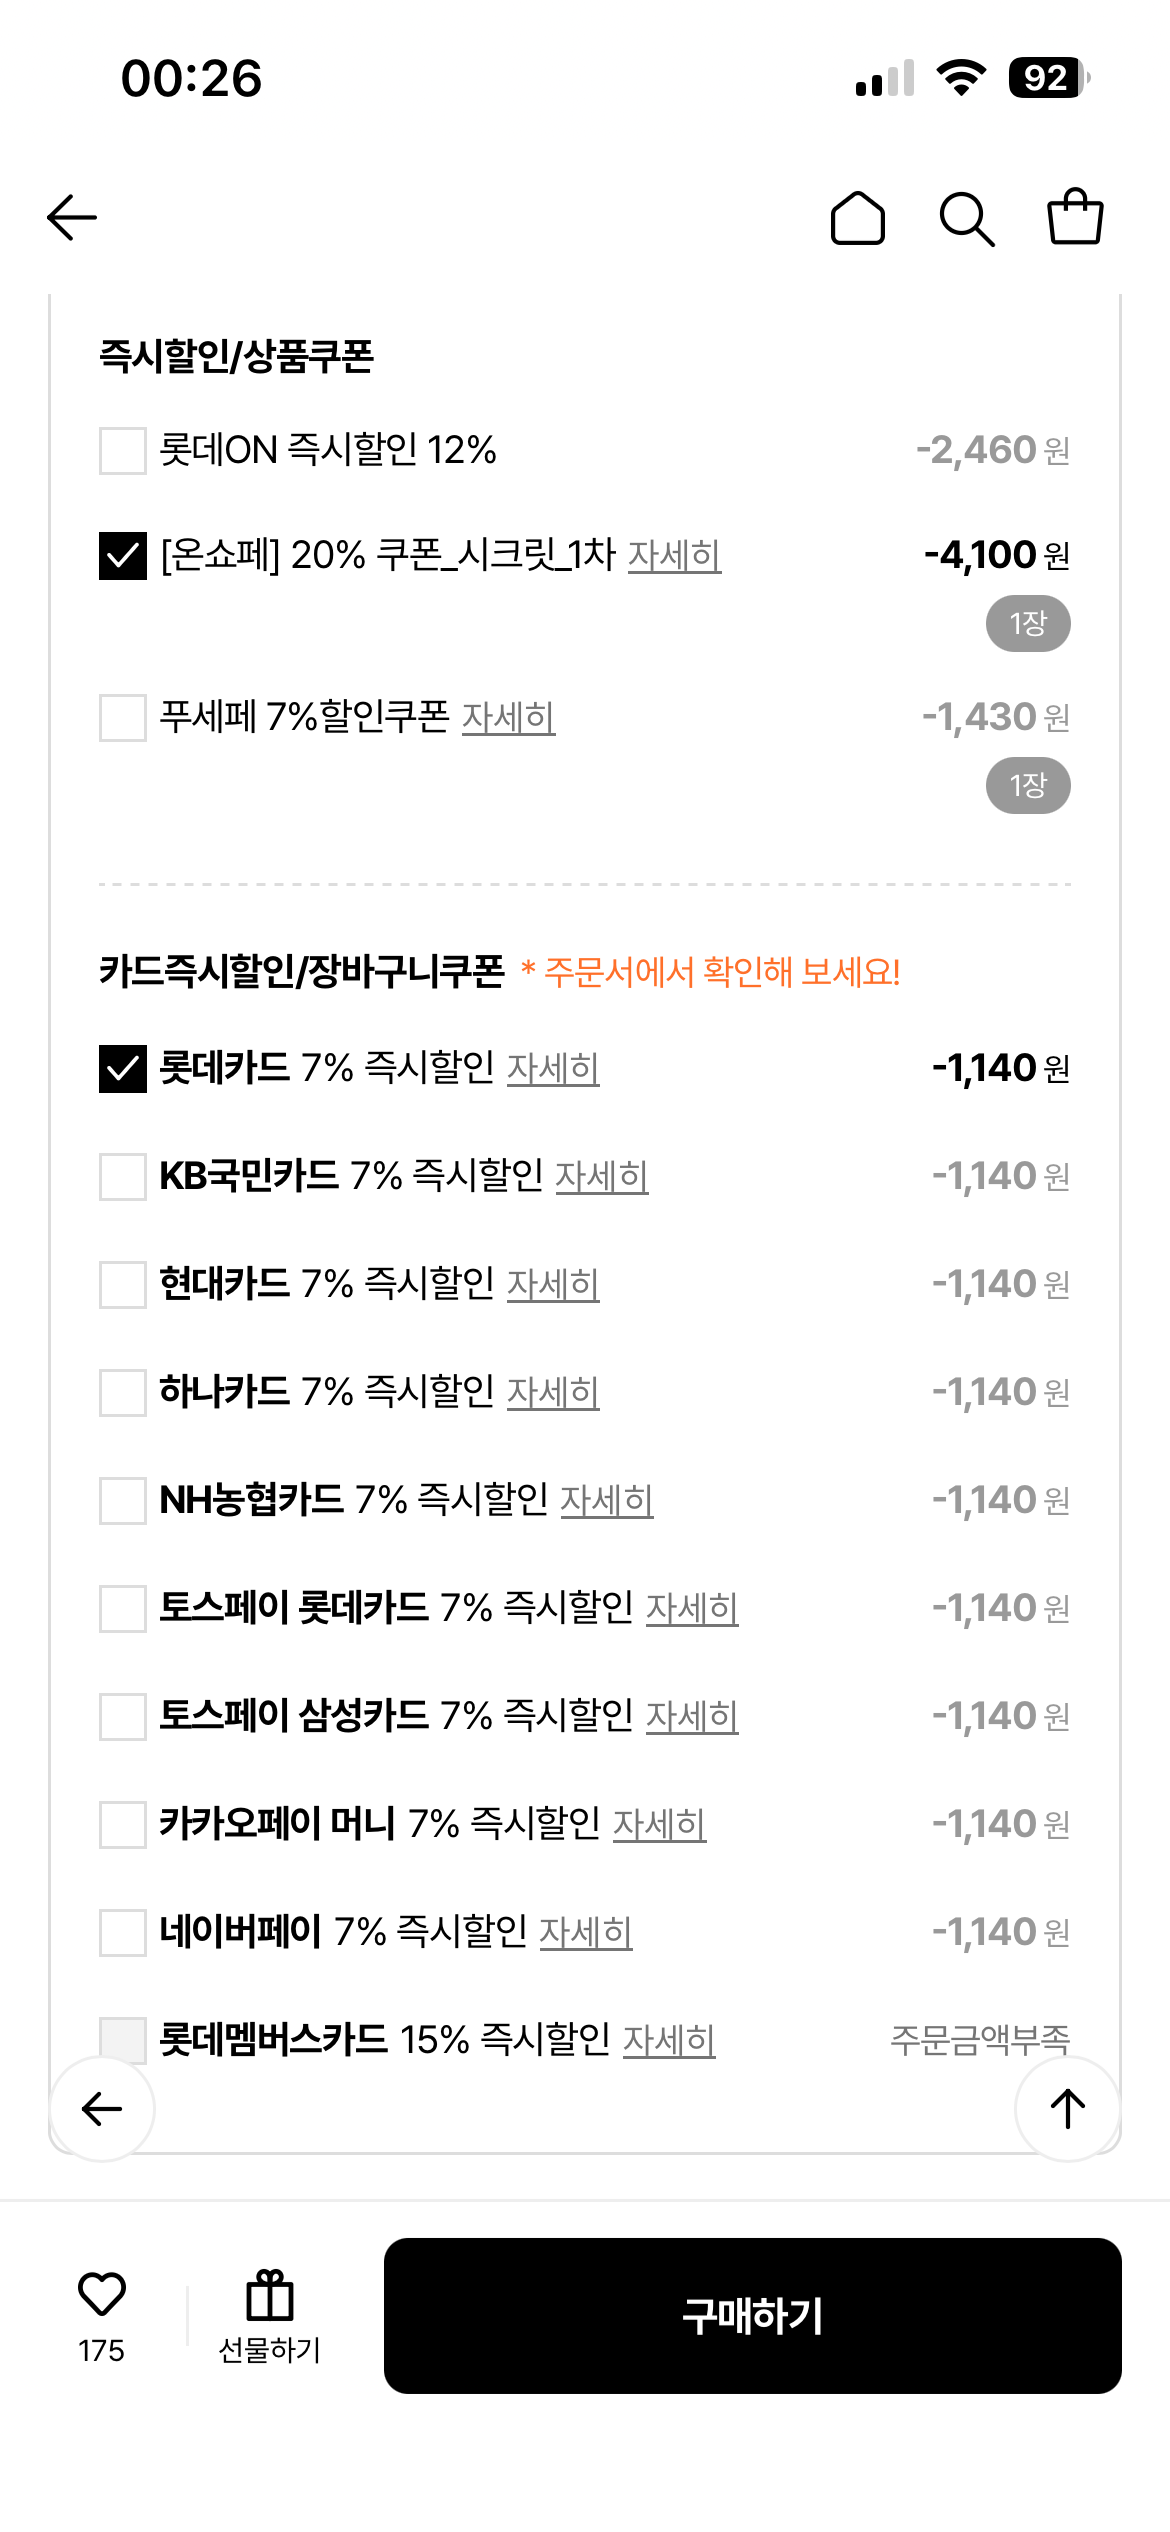The width and height of the screenshot is (1170, 2532).
Task: View 자세히 details for 카카오페이 머니
Action: pos(659,1824)
